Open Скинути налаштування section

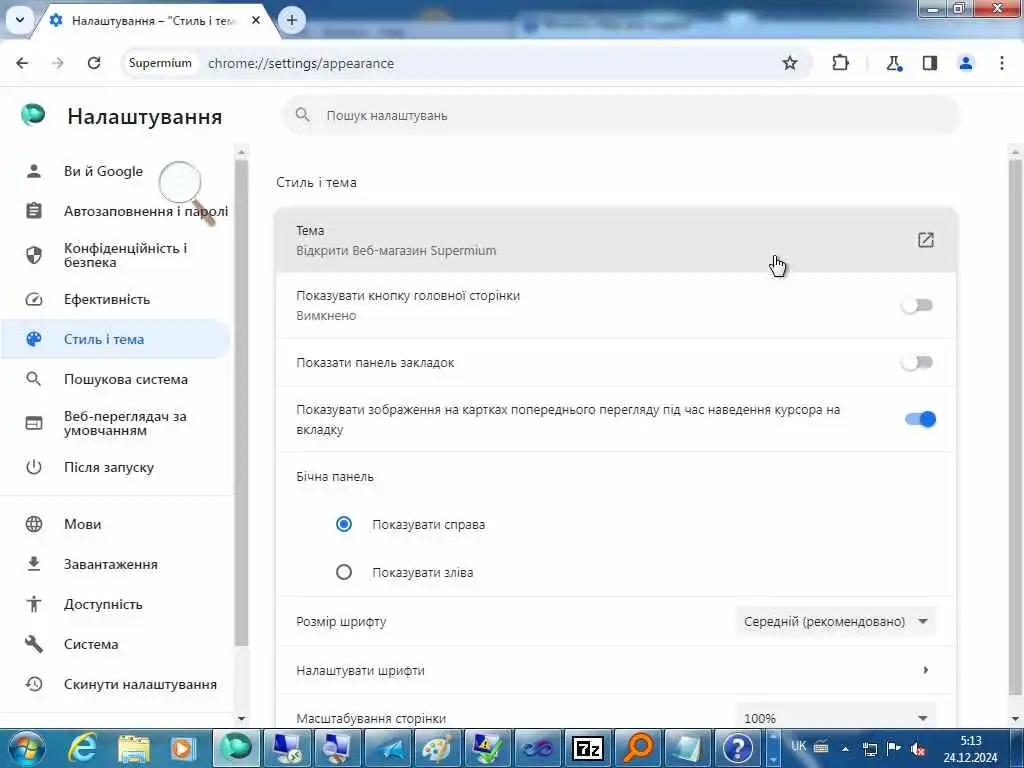(x=116, y=684)
